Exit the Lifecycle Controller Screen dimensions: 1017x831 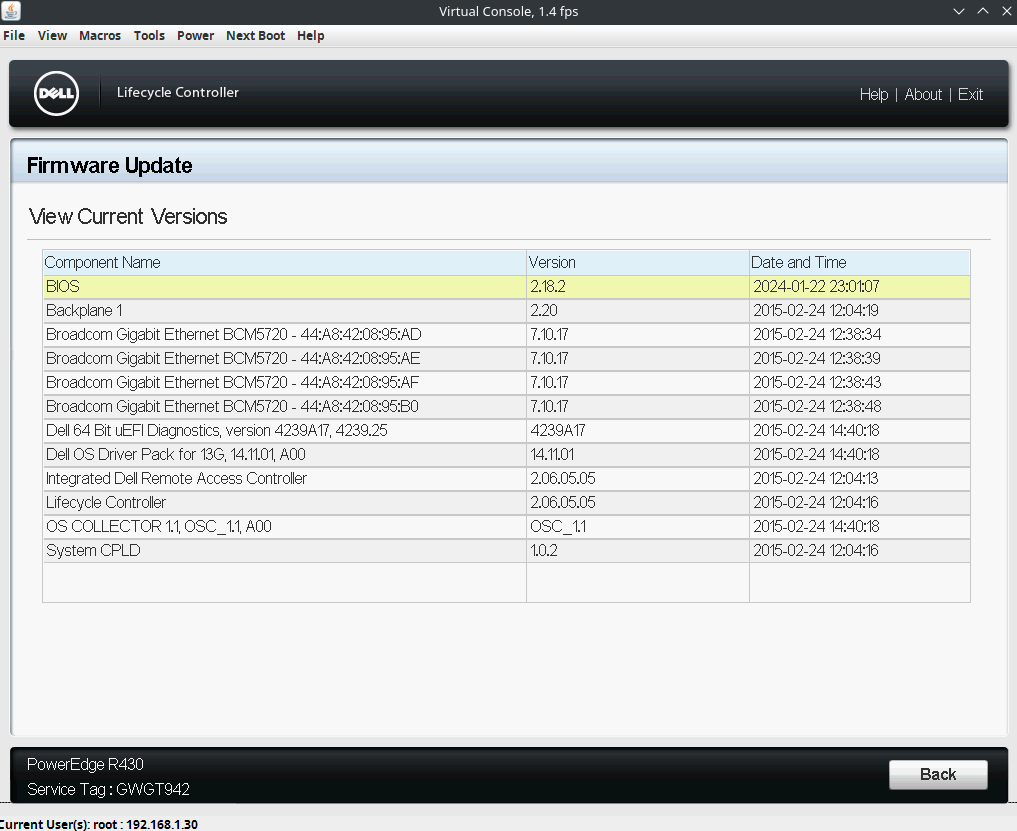969,94
